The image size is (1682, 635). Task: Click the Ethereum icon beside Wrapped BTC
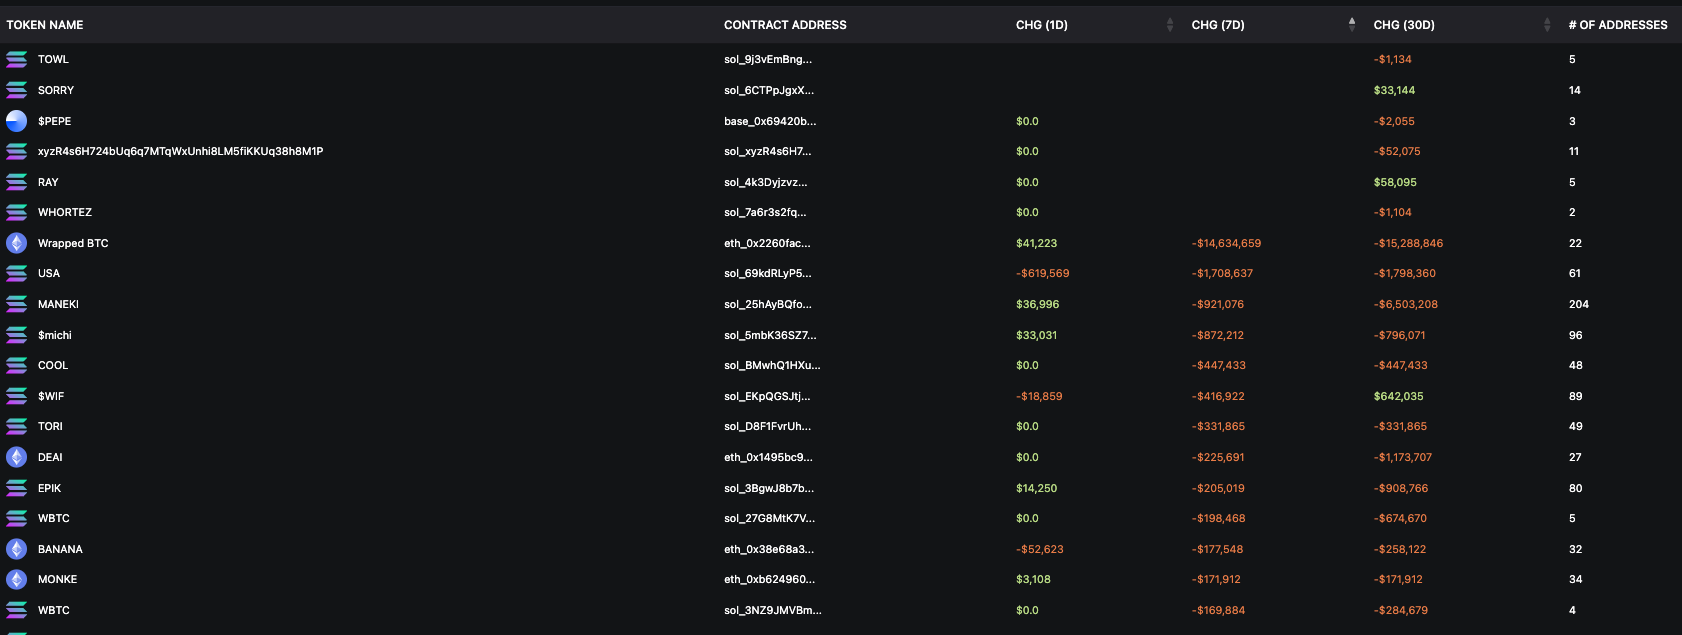[x=17, y=243]
